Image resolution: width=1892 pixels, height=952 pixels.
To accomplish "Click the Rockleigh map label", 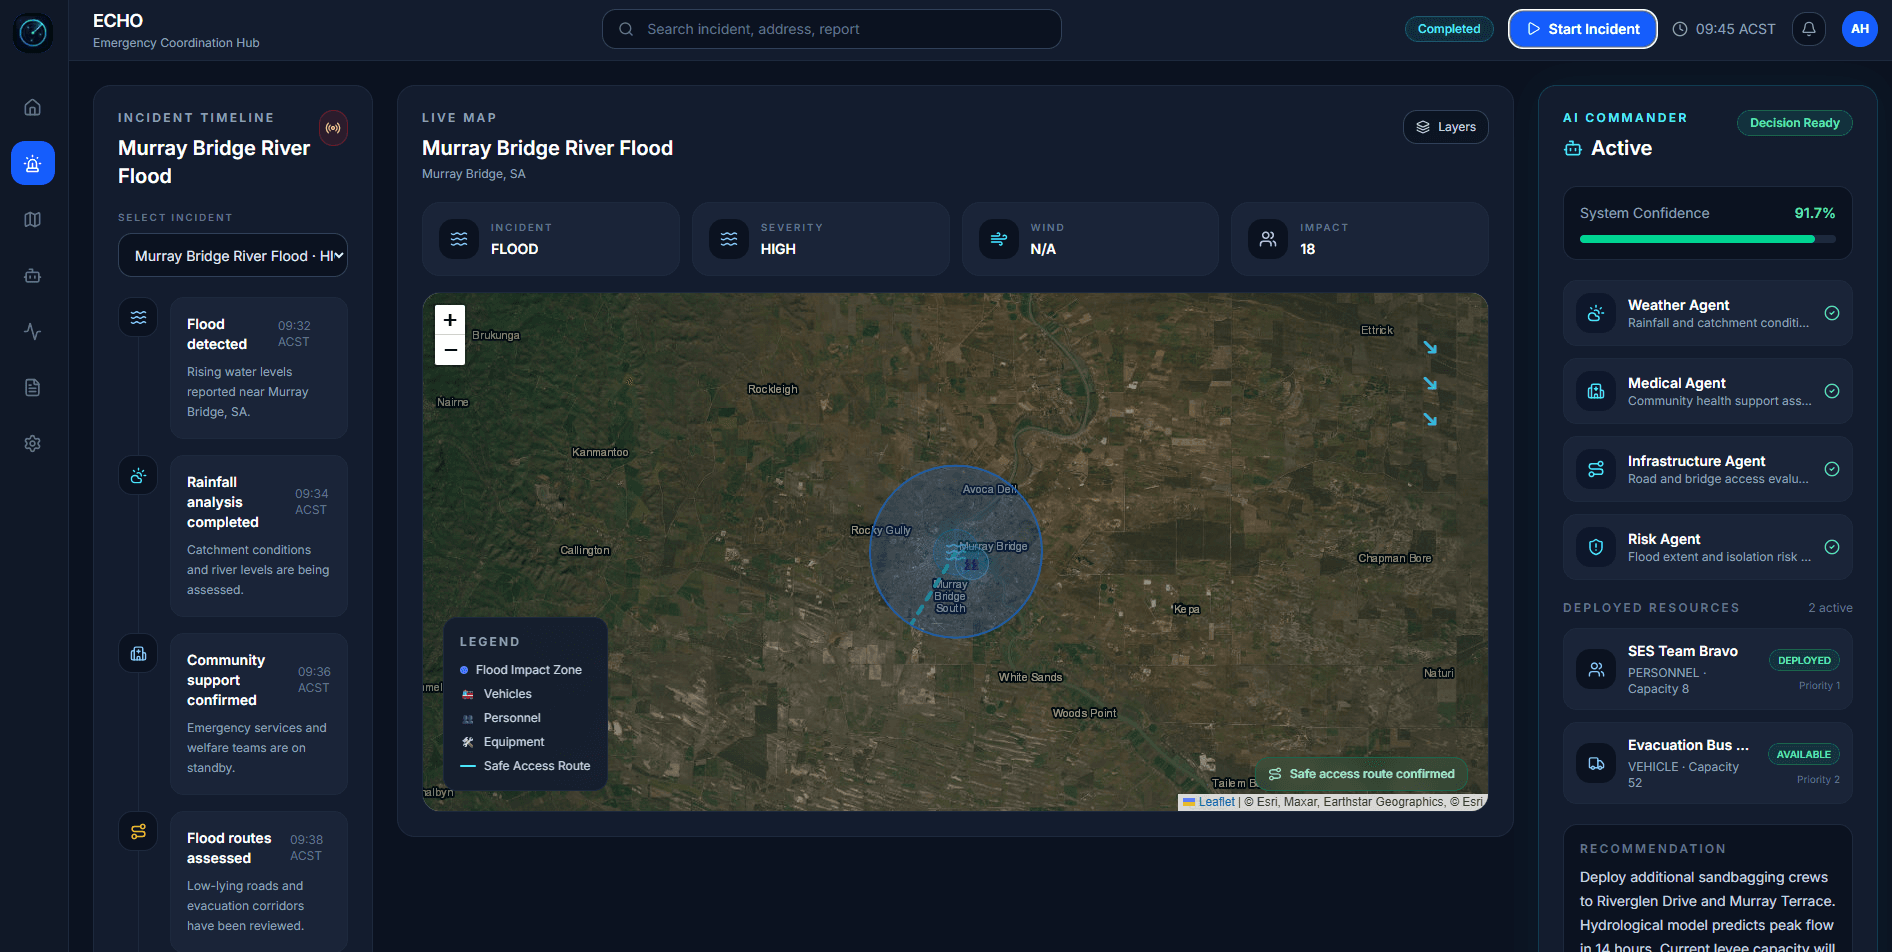I will 773,389.
